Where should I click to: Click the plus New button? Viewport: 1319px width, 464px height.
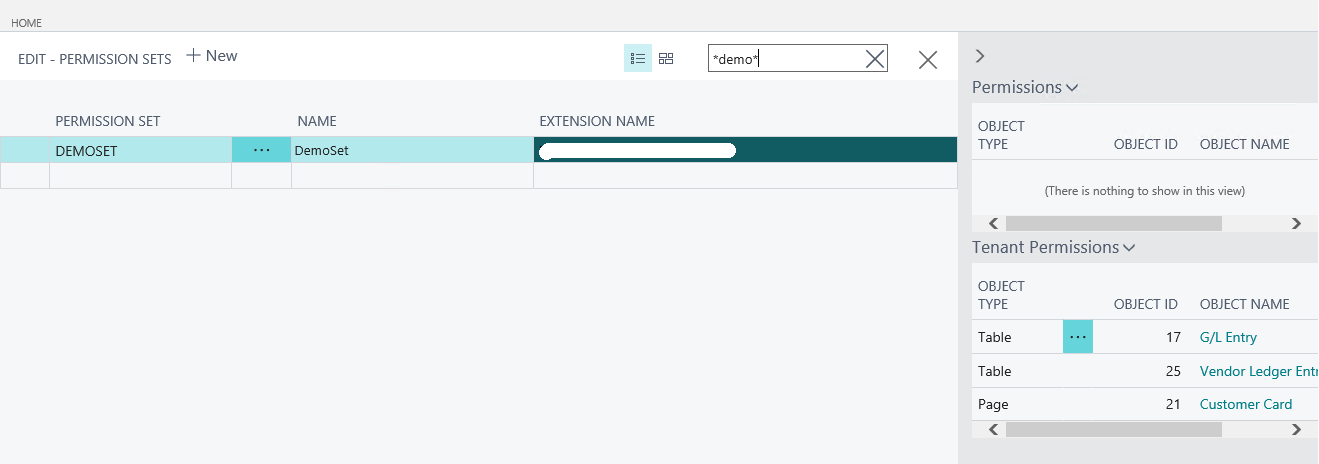(212, 56)
